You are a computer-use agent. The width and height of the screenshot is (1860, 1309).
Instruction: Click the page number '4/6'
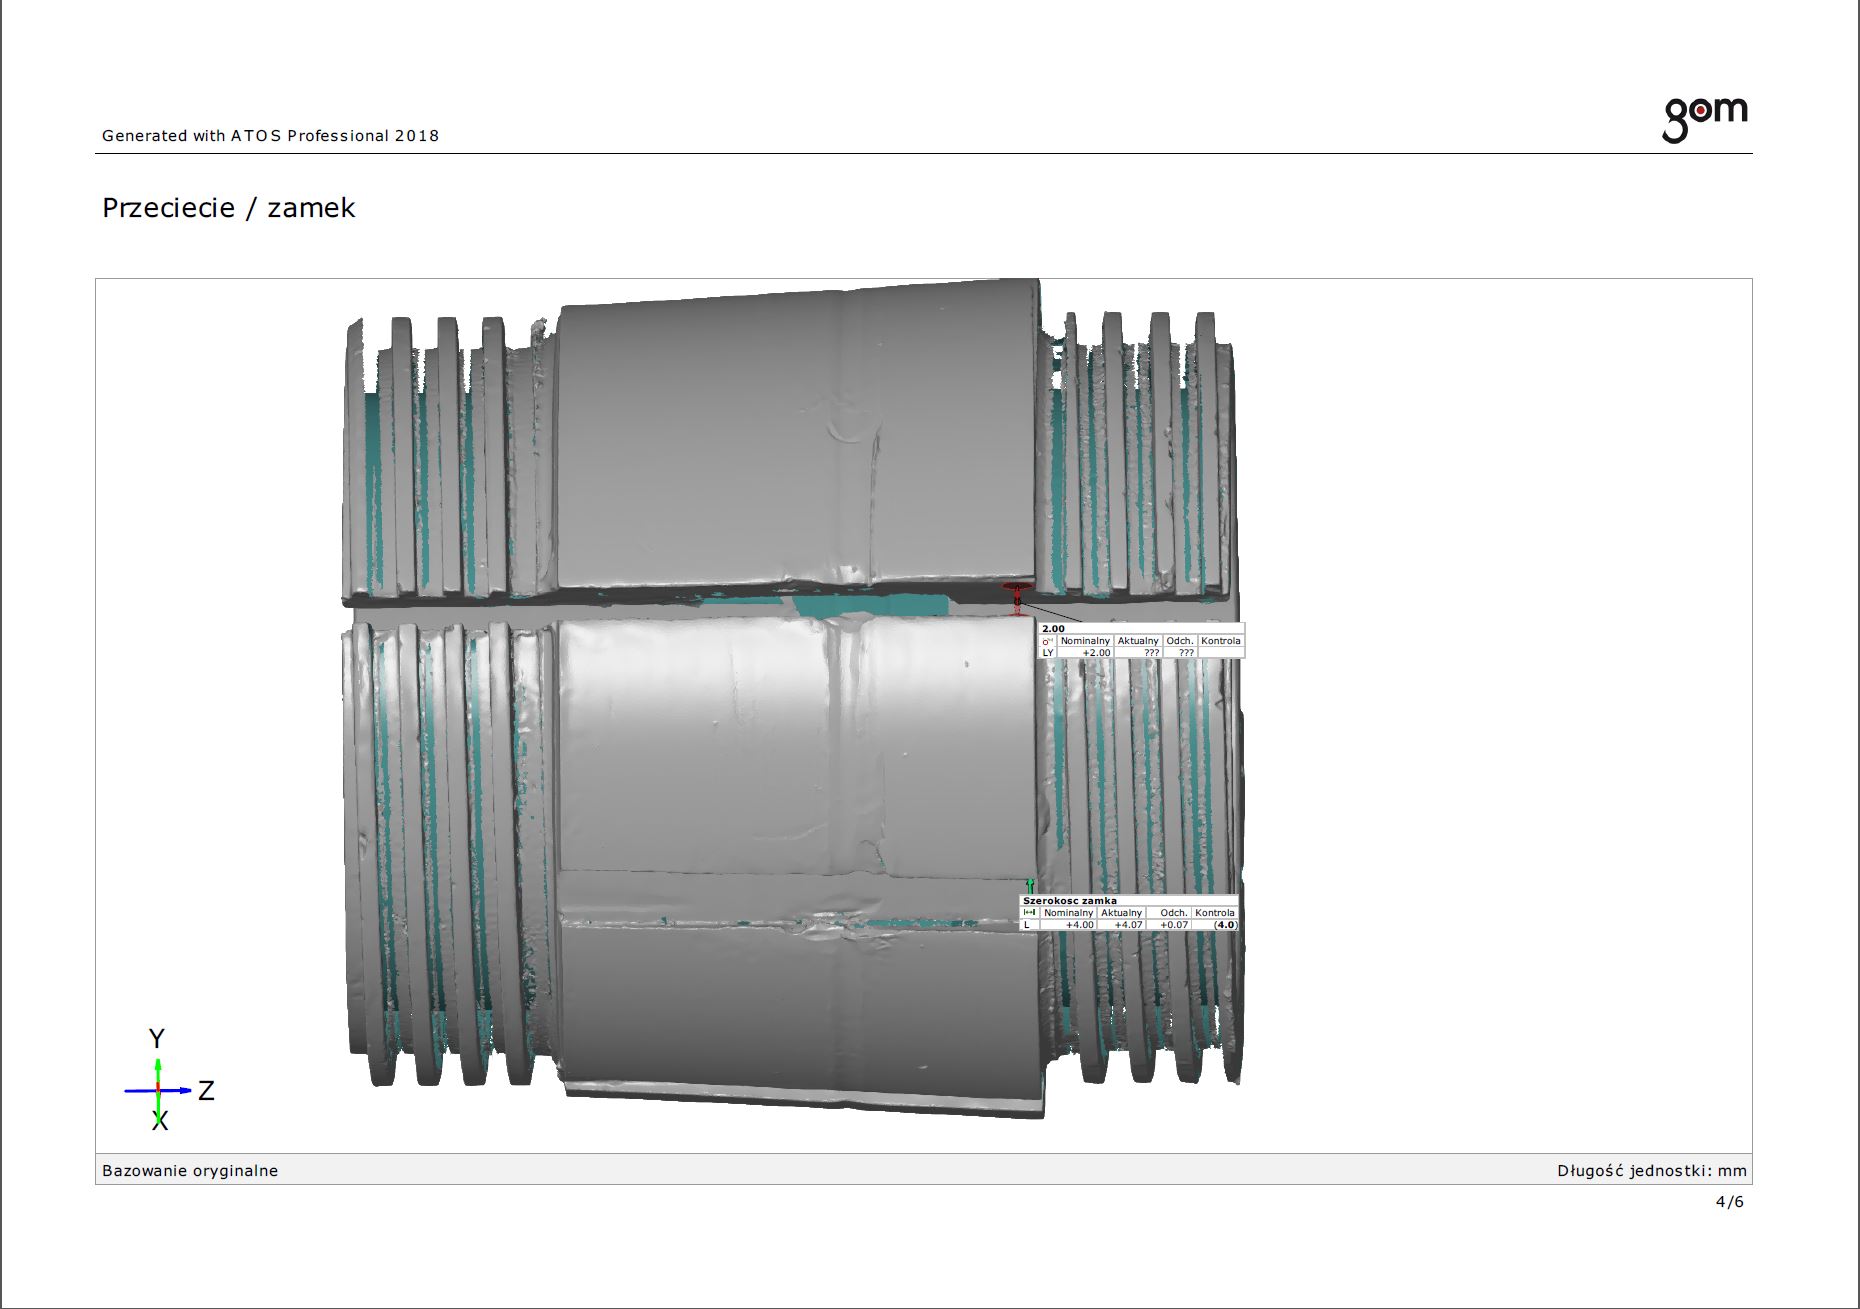pyautogui.click(x=1729, y=1202)
